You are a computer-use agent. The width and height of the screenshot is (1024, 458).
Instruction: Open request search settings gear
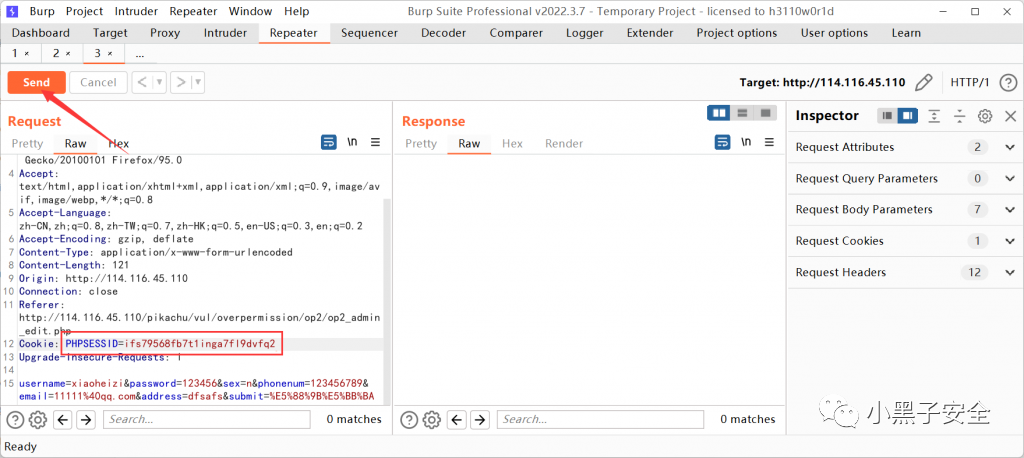point(38,419)
